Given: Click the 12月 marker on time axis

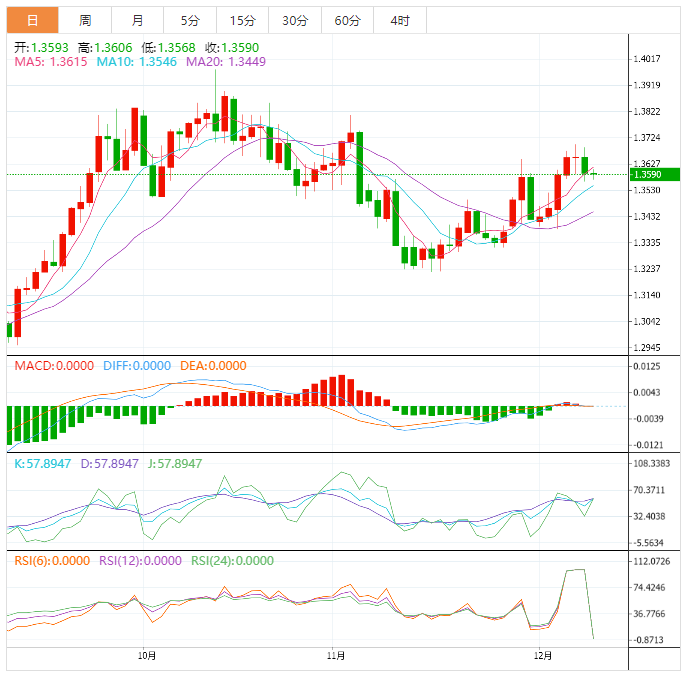Looking at the screenshot, I should (x=543, y=656).
